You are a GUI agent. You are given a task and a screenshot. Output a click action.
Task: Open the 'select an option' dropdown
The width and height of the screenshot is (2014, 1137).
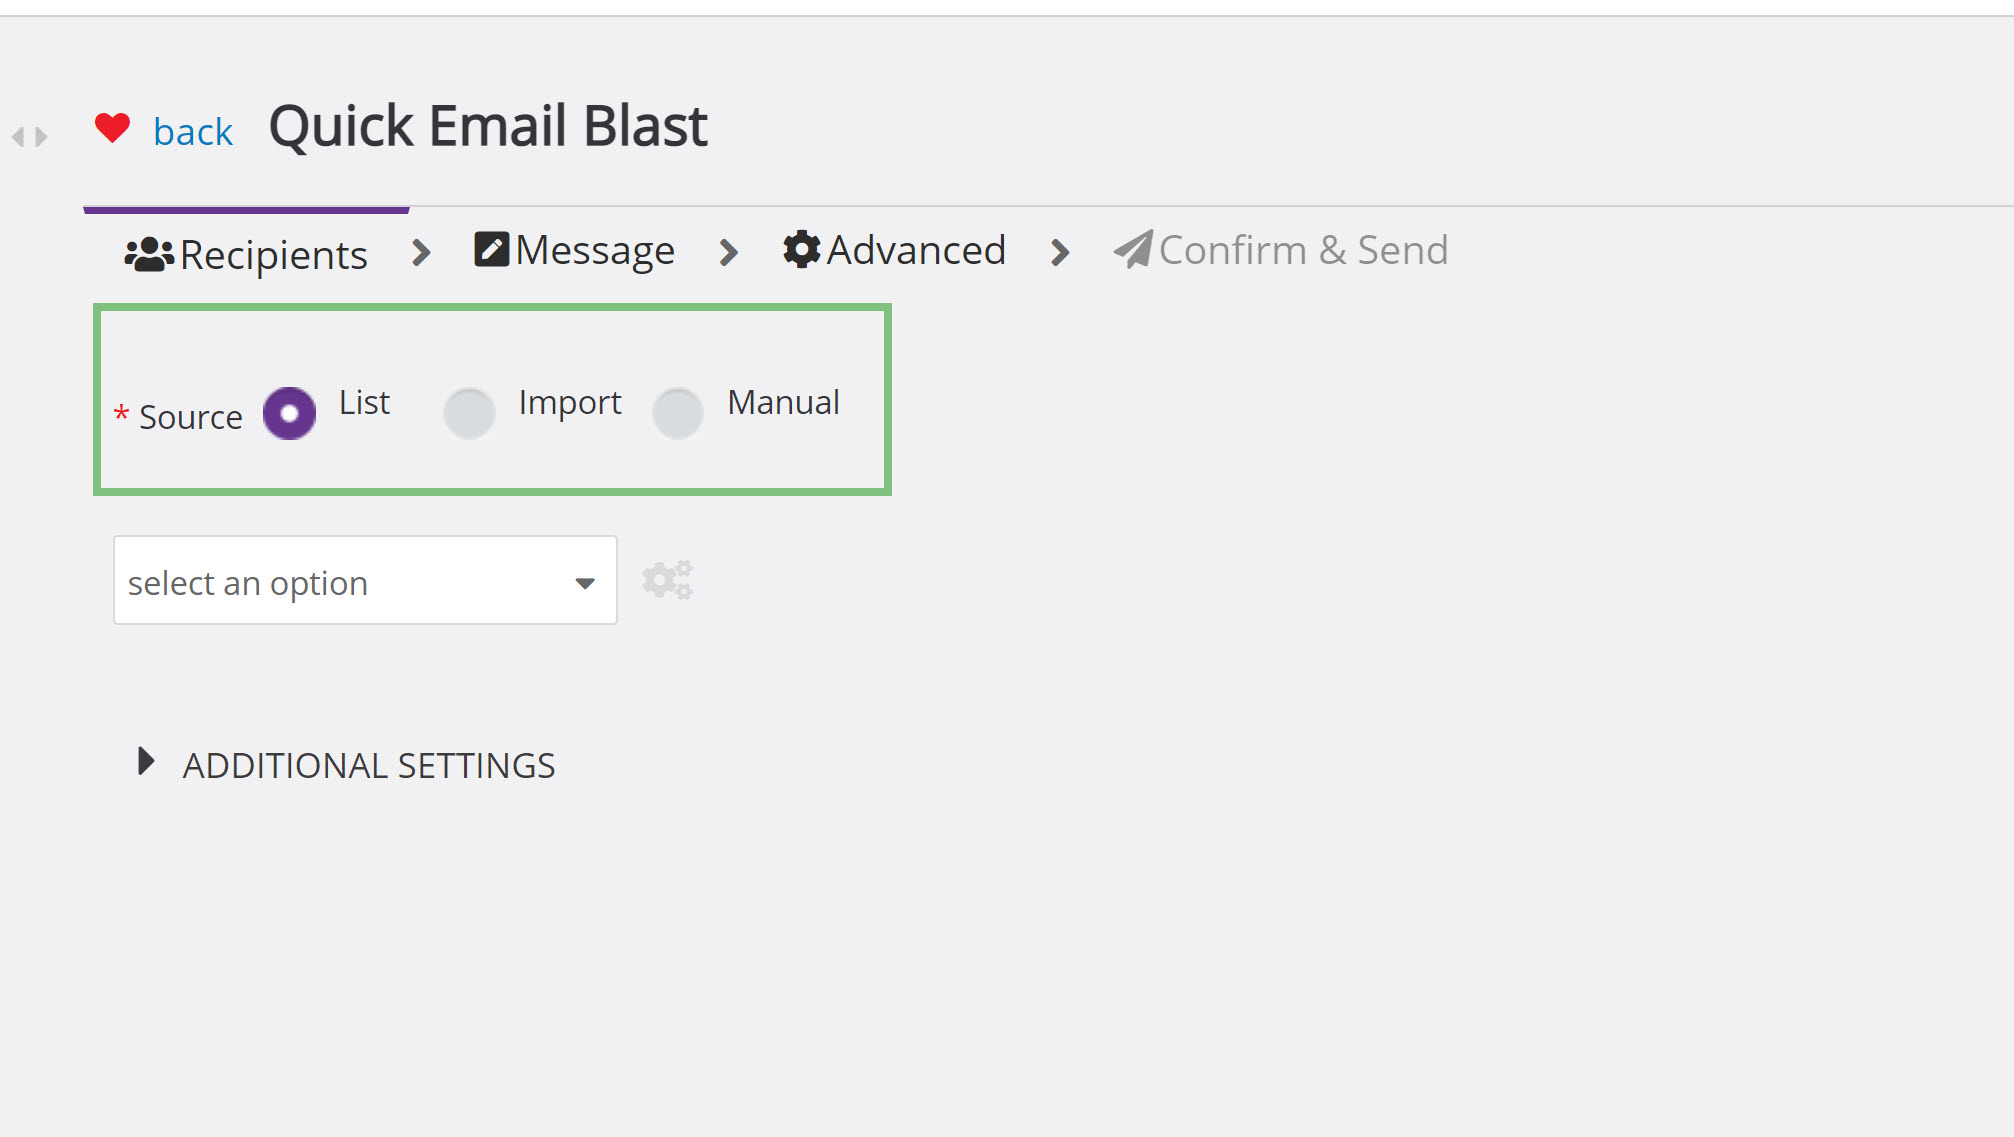point(365,580)
